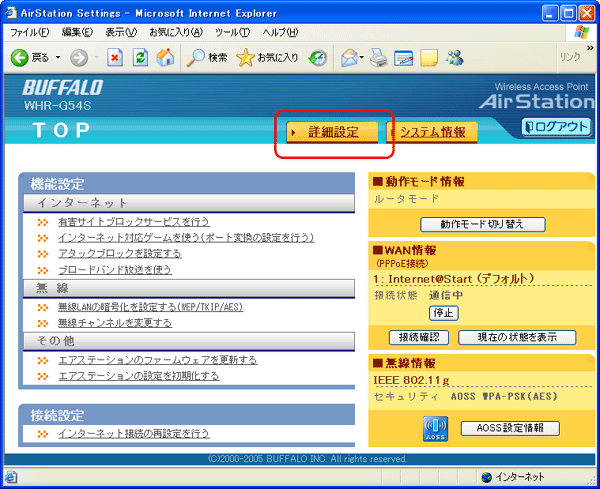Screen dimensions: 600x489
Task: Open the Mail button dropdown arrow
Action: point(362,58)
